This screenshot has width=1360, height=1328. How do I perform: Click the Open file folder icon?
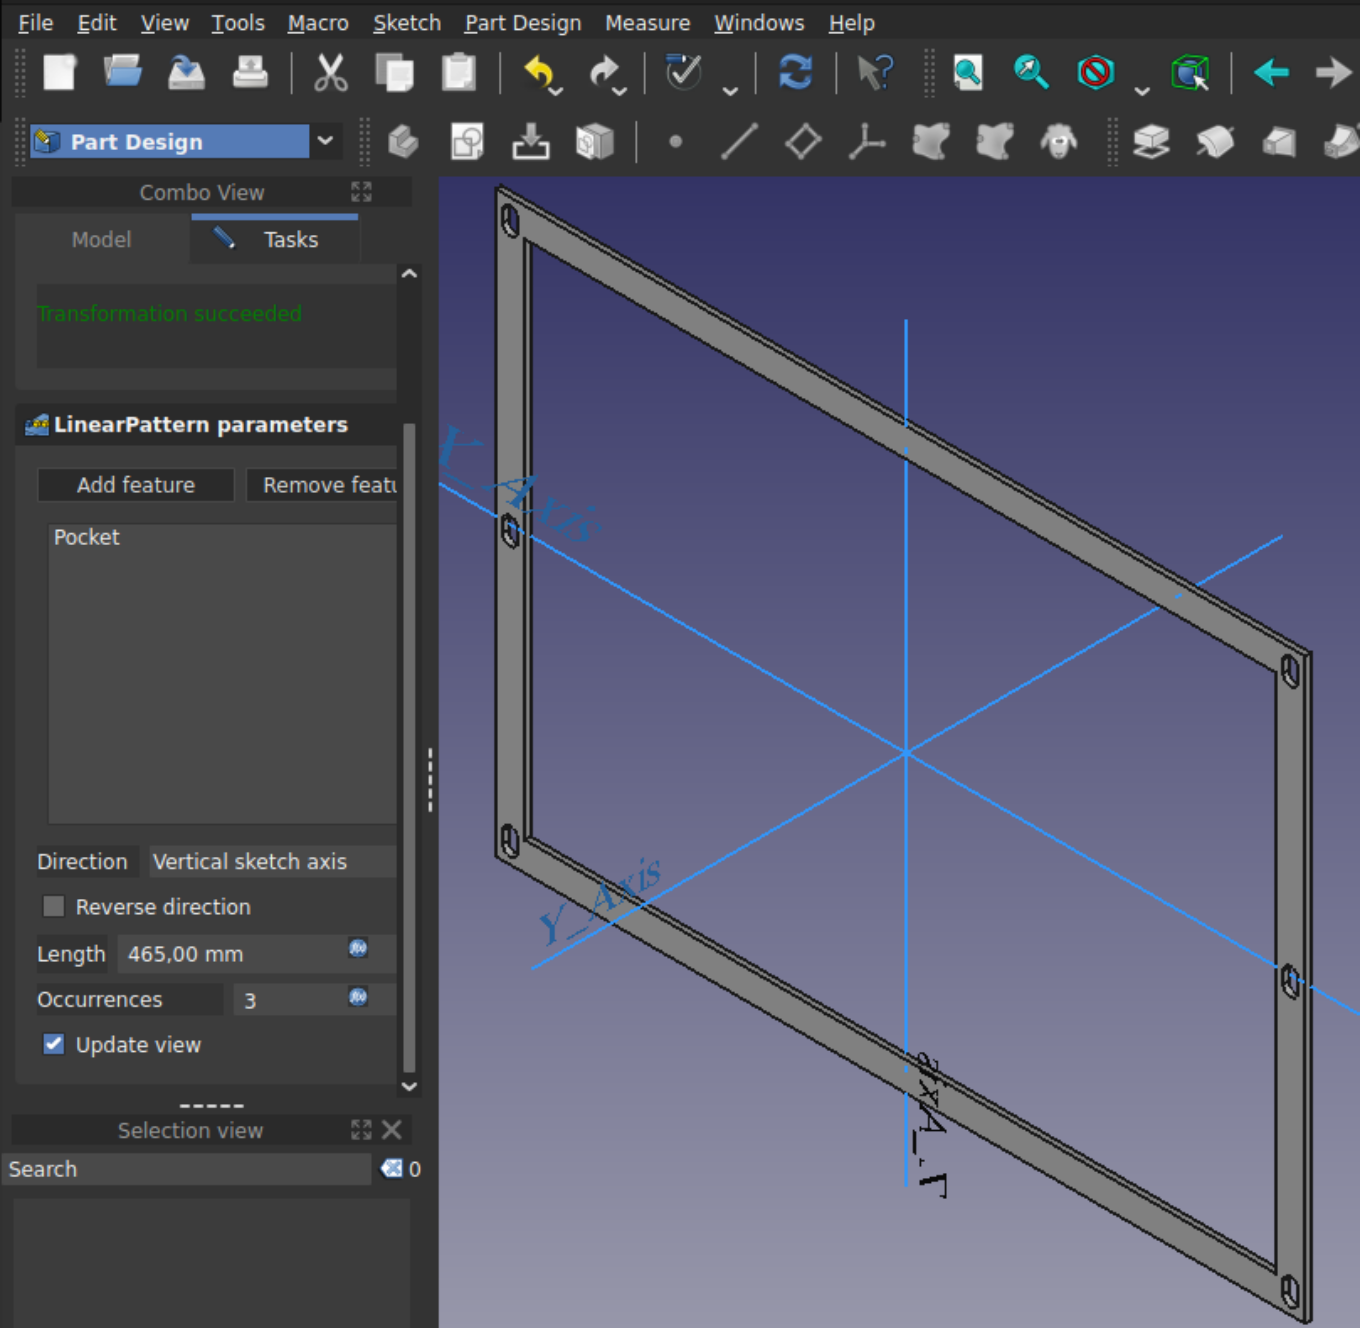[122, 73]
